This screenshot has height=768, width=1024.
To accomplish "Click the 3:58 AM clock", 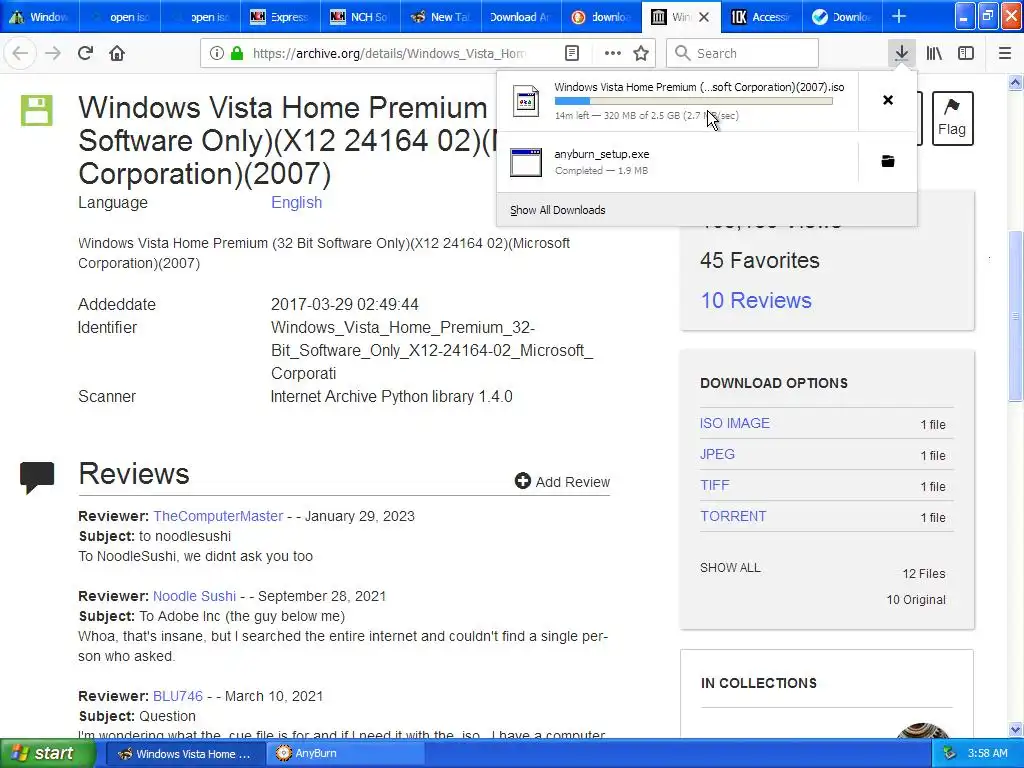I will pyautogui.click(x=987, y=753).
